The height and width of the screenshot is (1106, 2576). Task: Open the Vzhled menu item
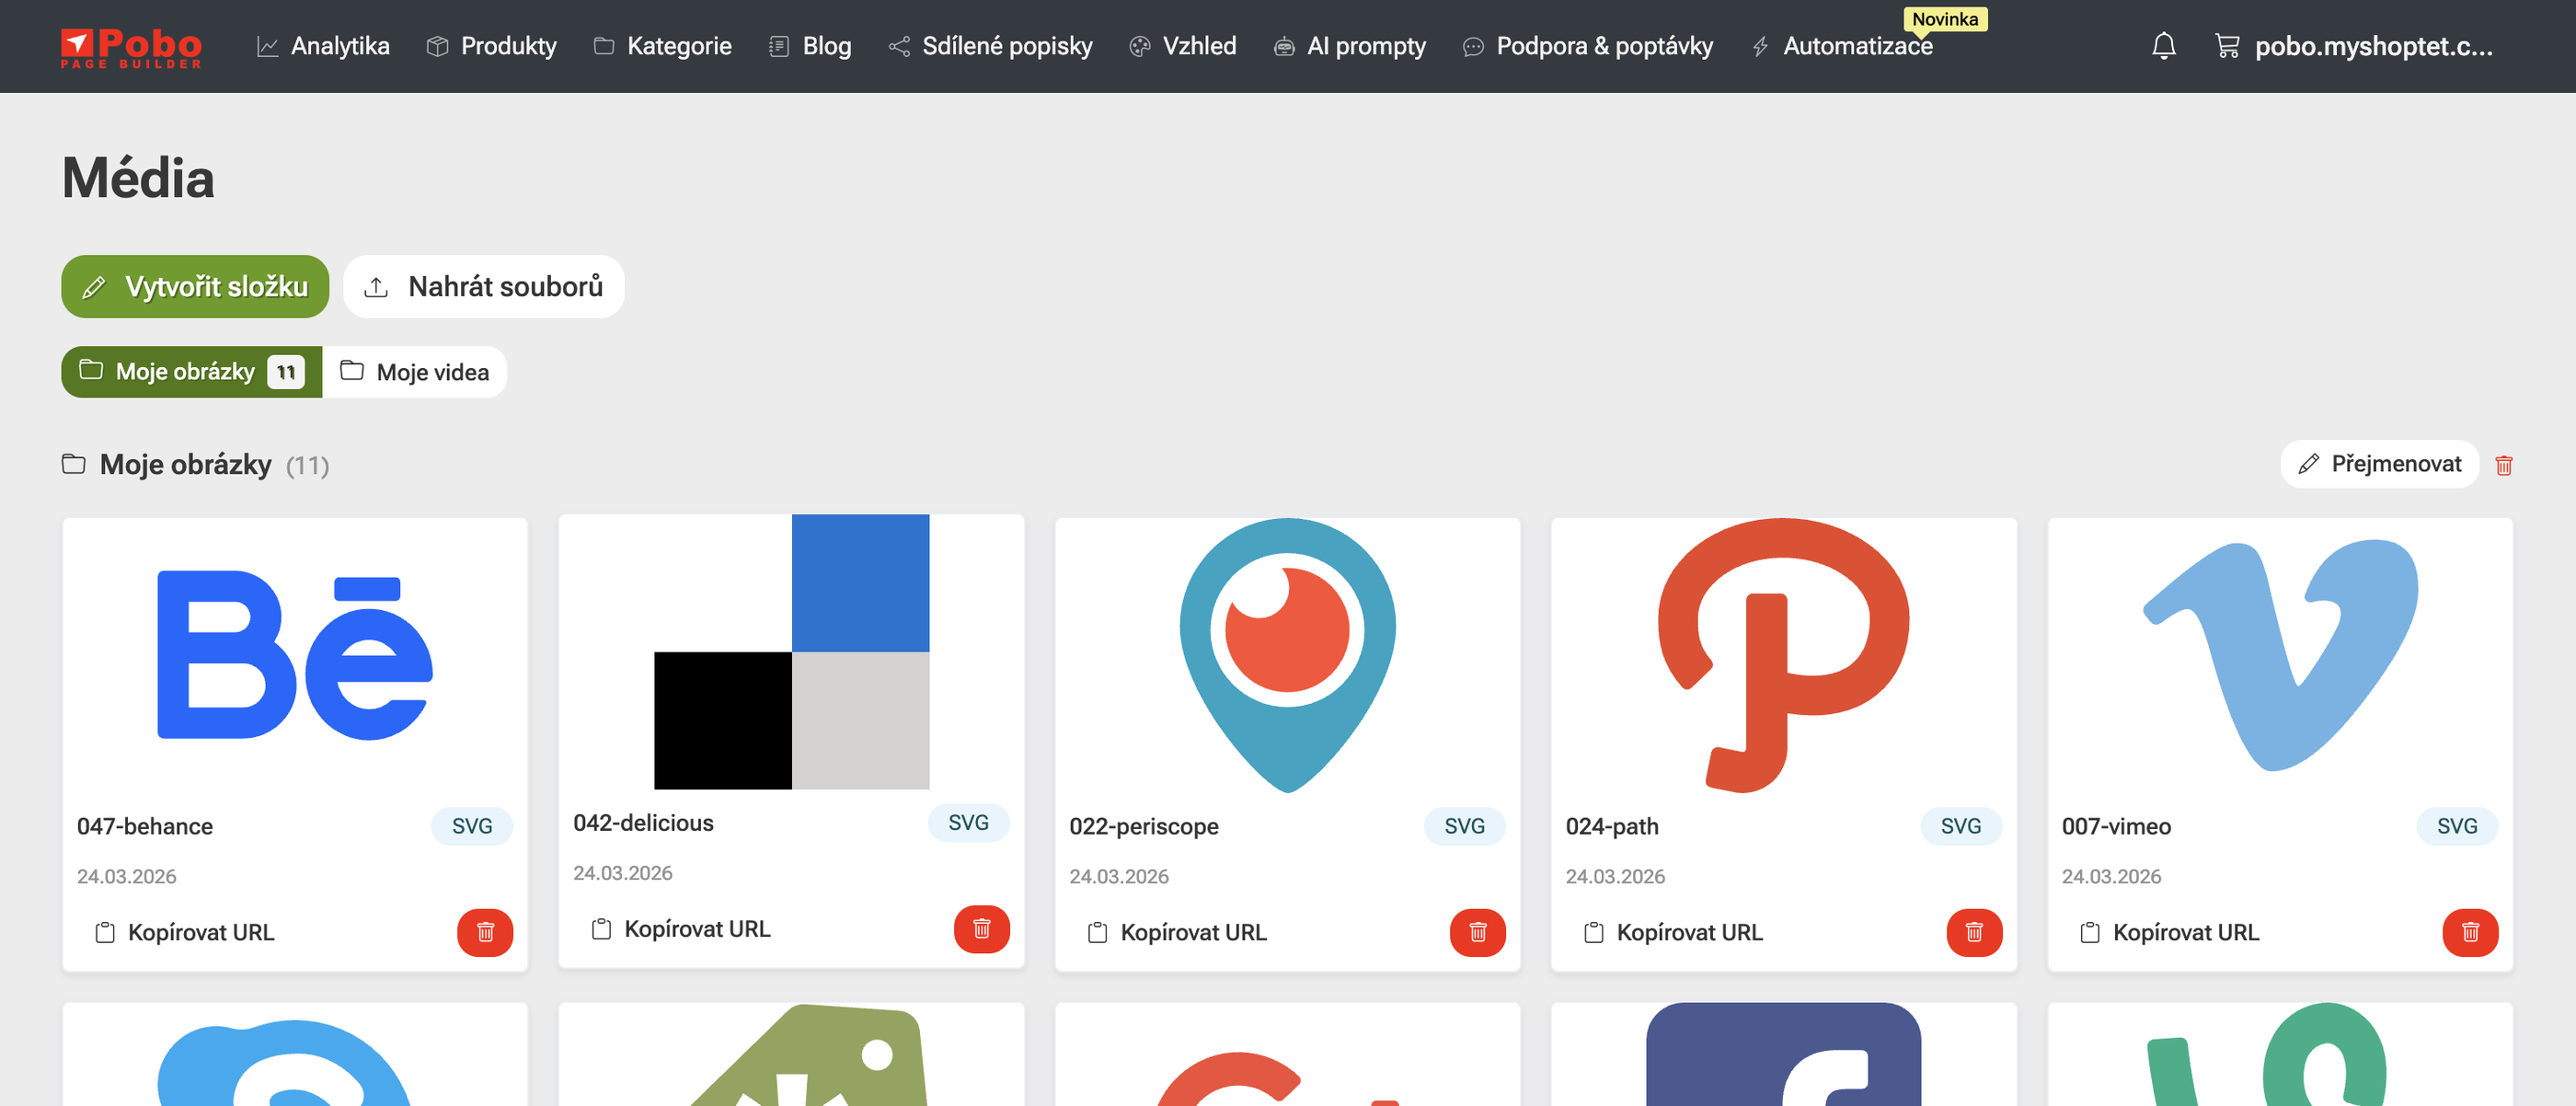pos(1182,46)
